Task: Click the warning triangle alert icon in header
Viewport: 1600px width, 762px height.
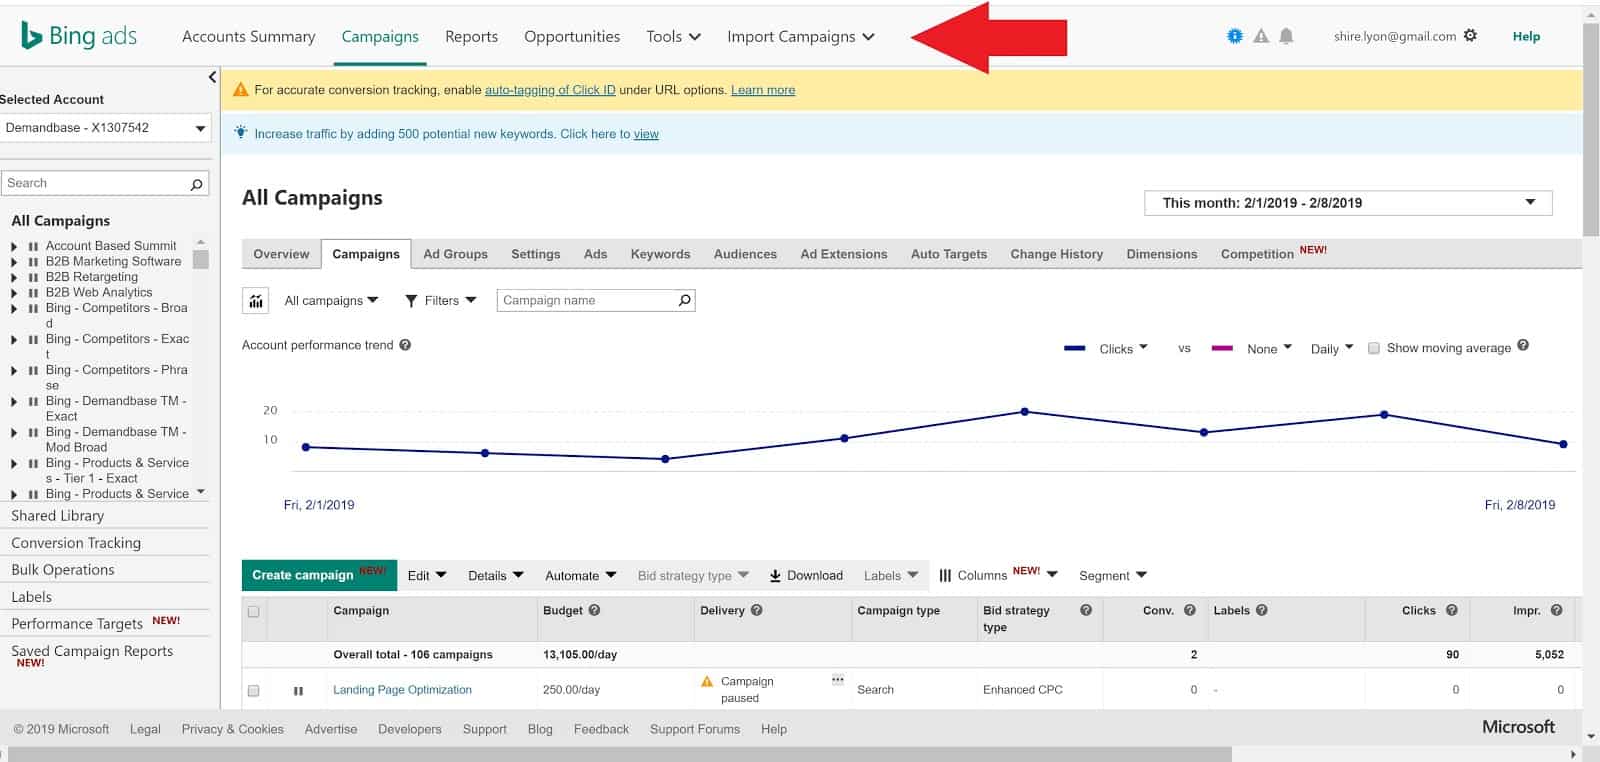Action: click(x=1261, y=36)
